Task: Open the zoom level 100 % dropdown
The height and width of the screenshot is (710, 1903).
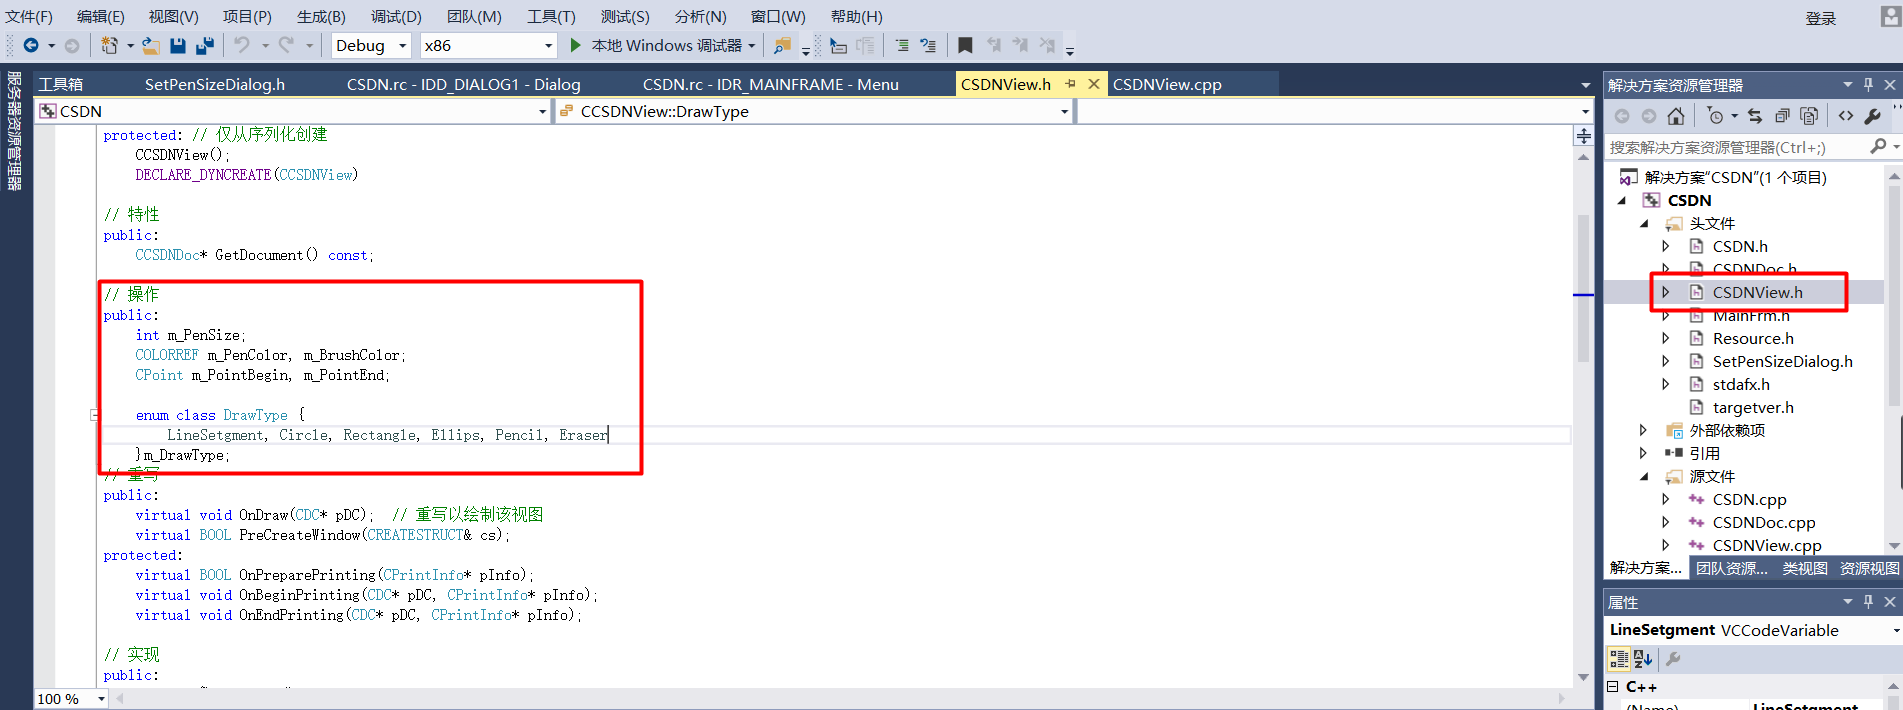Action: [x=101, y=699]
